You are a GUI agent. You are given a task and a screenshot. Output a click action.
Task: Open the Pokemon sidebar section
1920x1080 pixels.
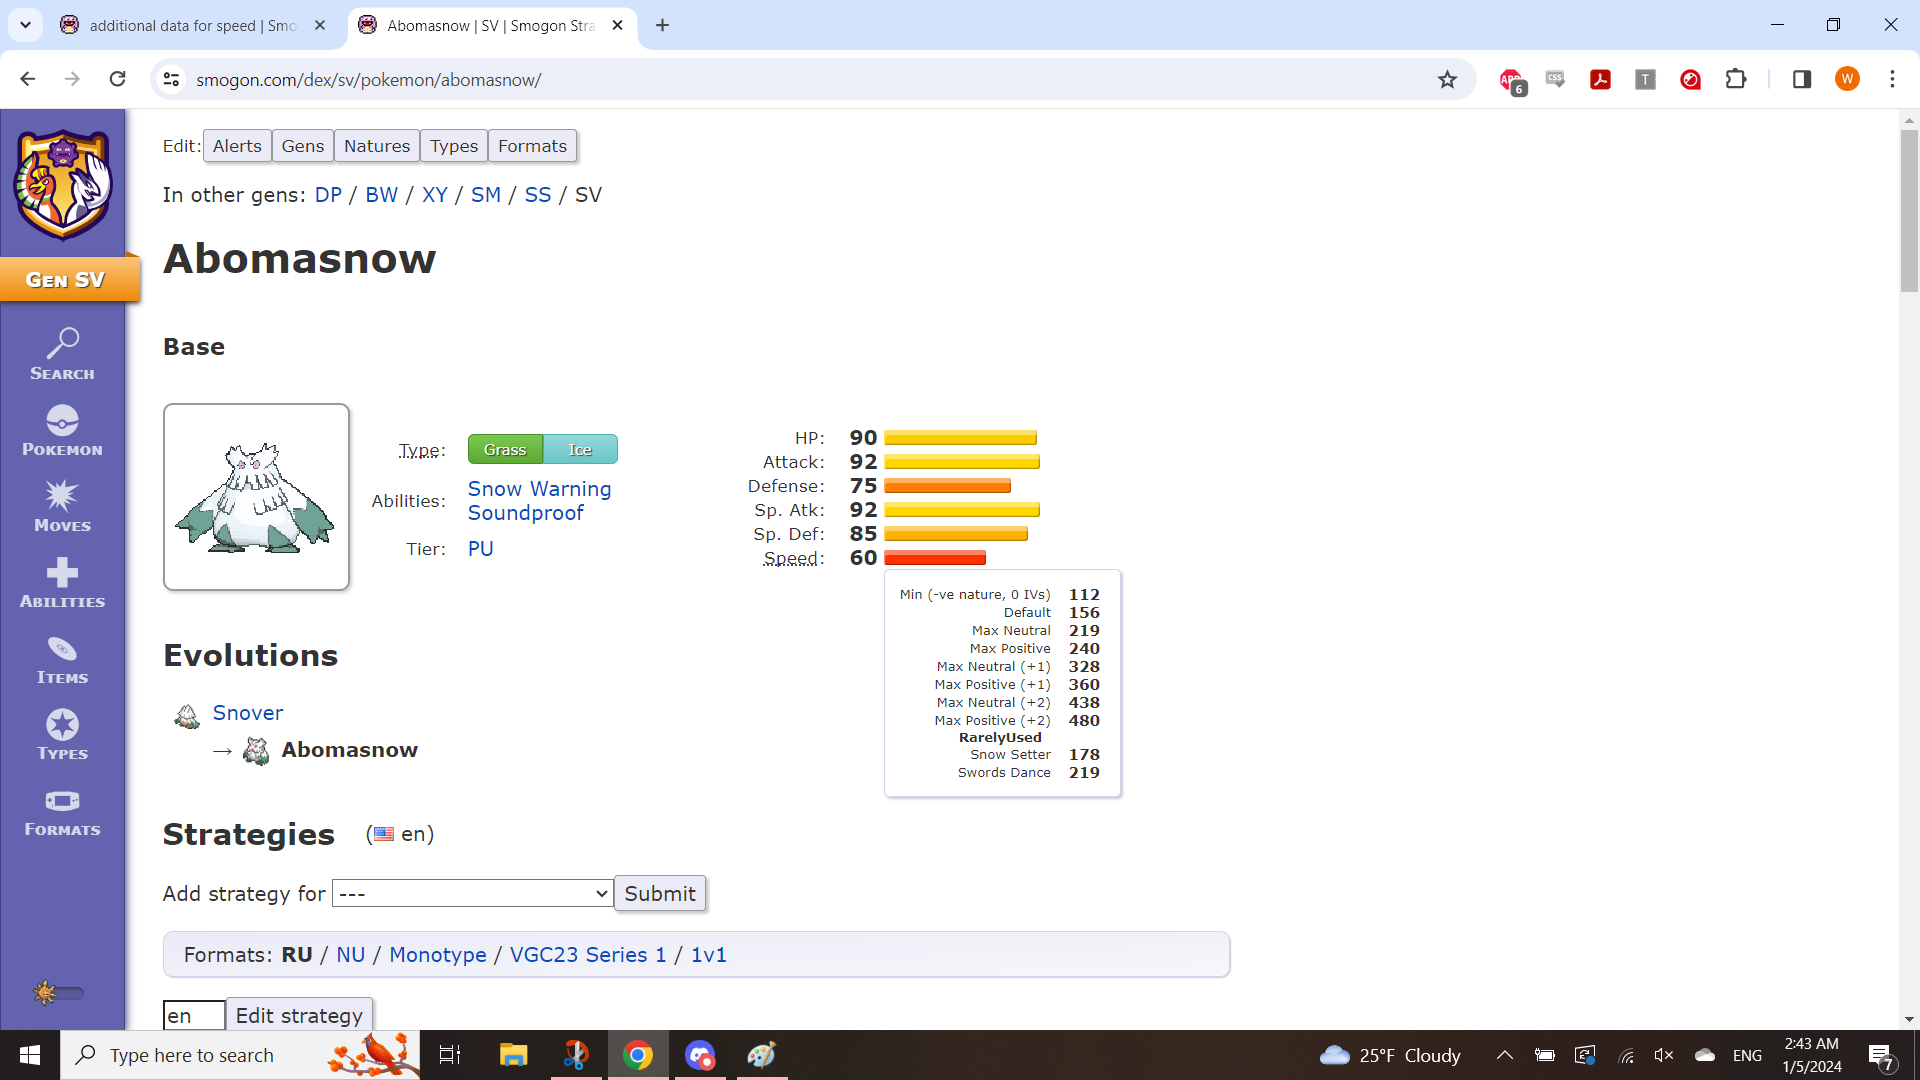point(62,431)
